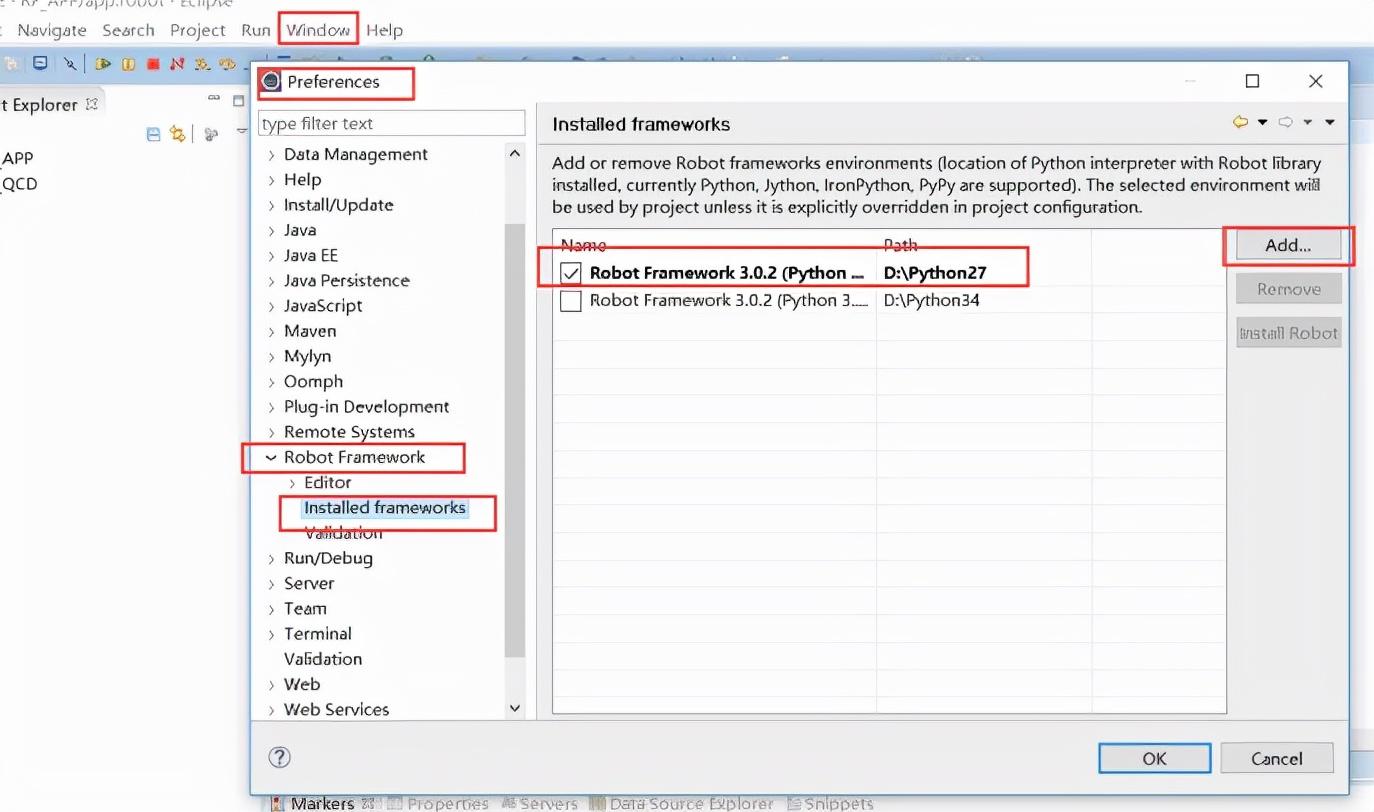Click the Step Over toolbar icon
Image resolution: width=1374 pixels, height=812 pixels.
228,63
